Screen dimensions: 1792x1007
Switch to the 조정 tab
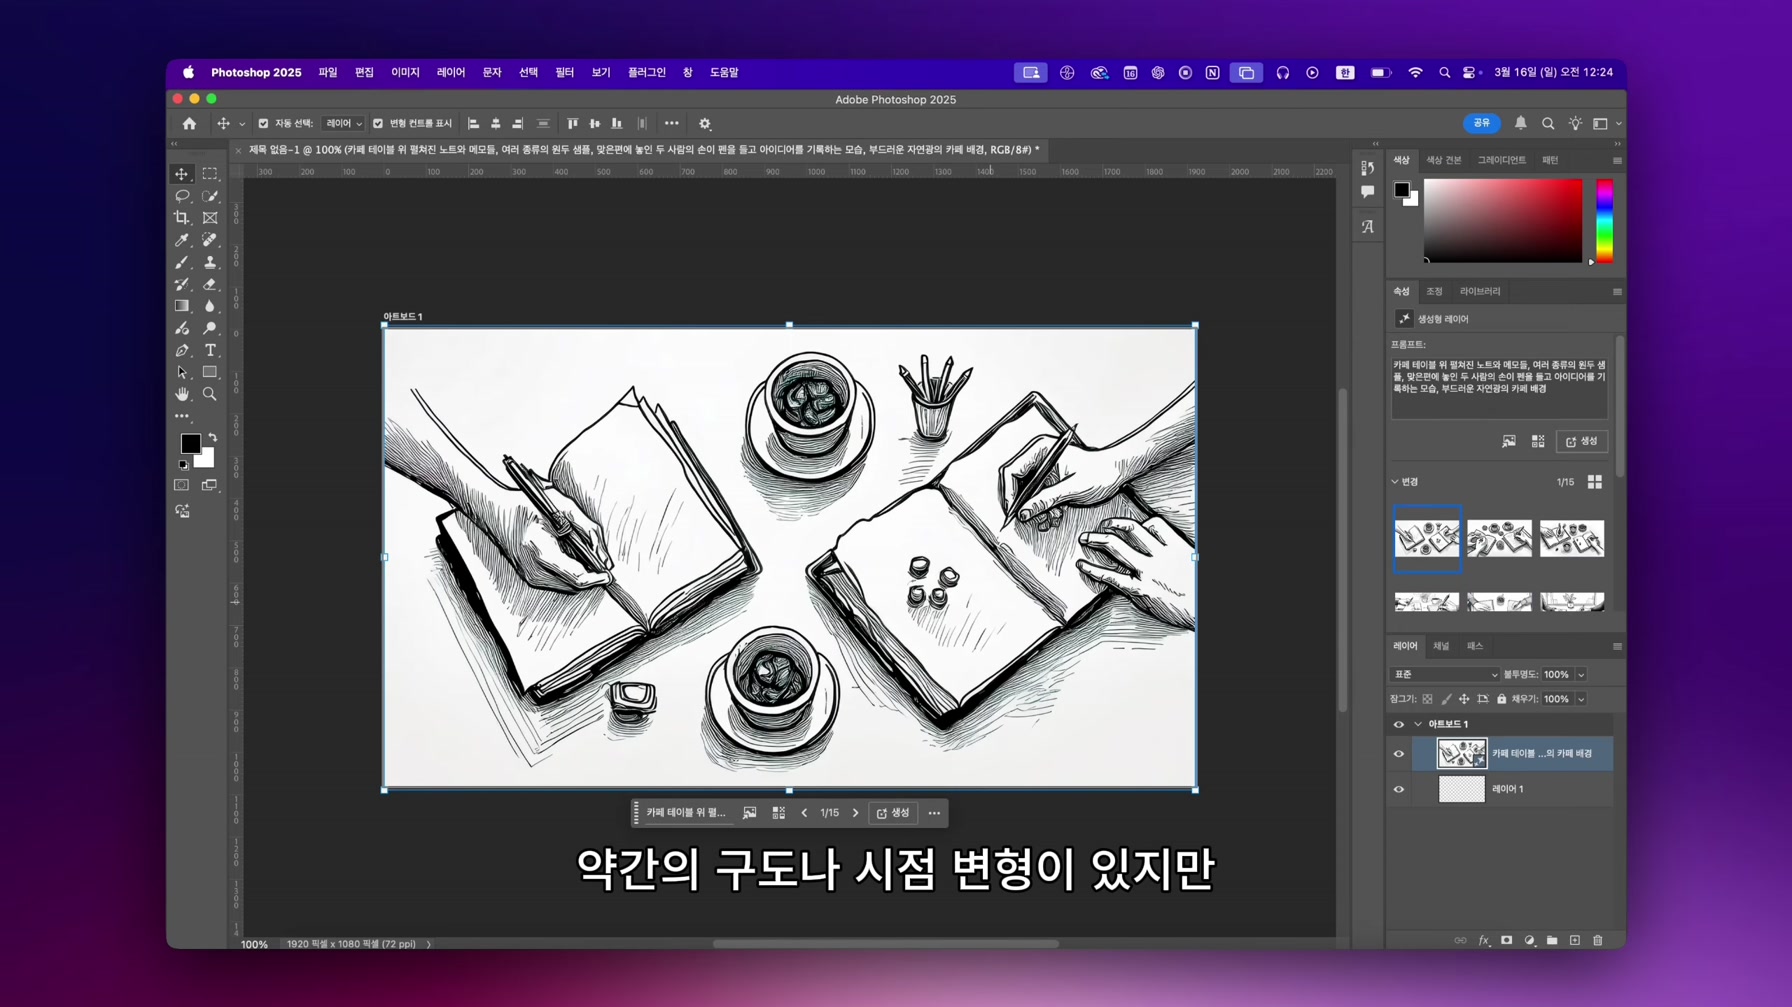click(x=1435, y=292)
